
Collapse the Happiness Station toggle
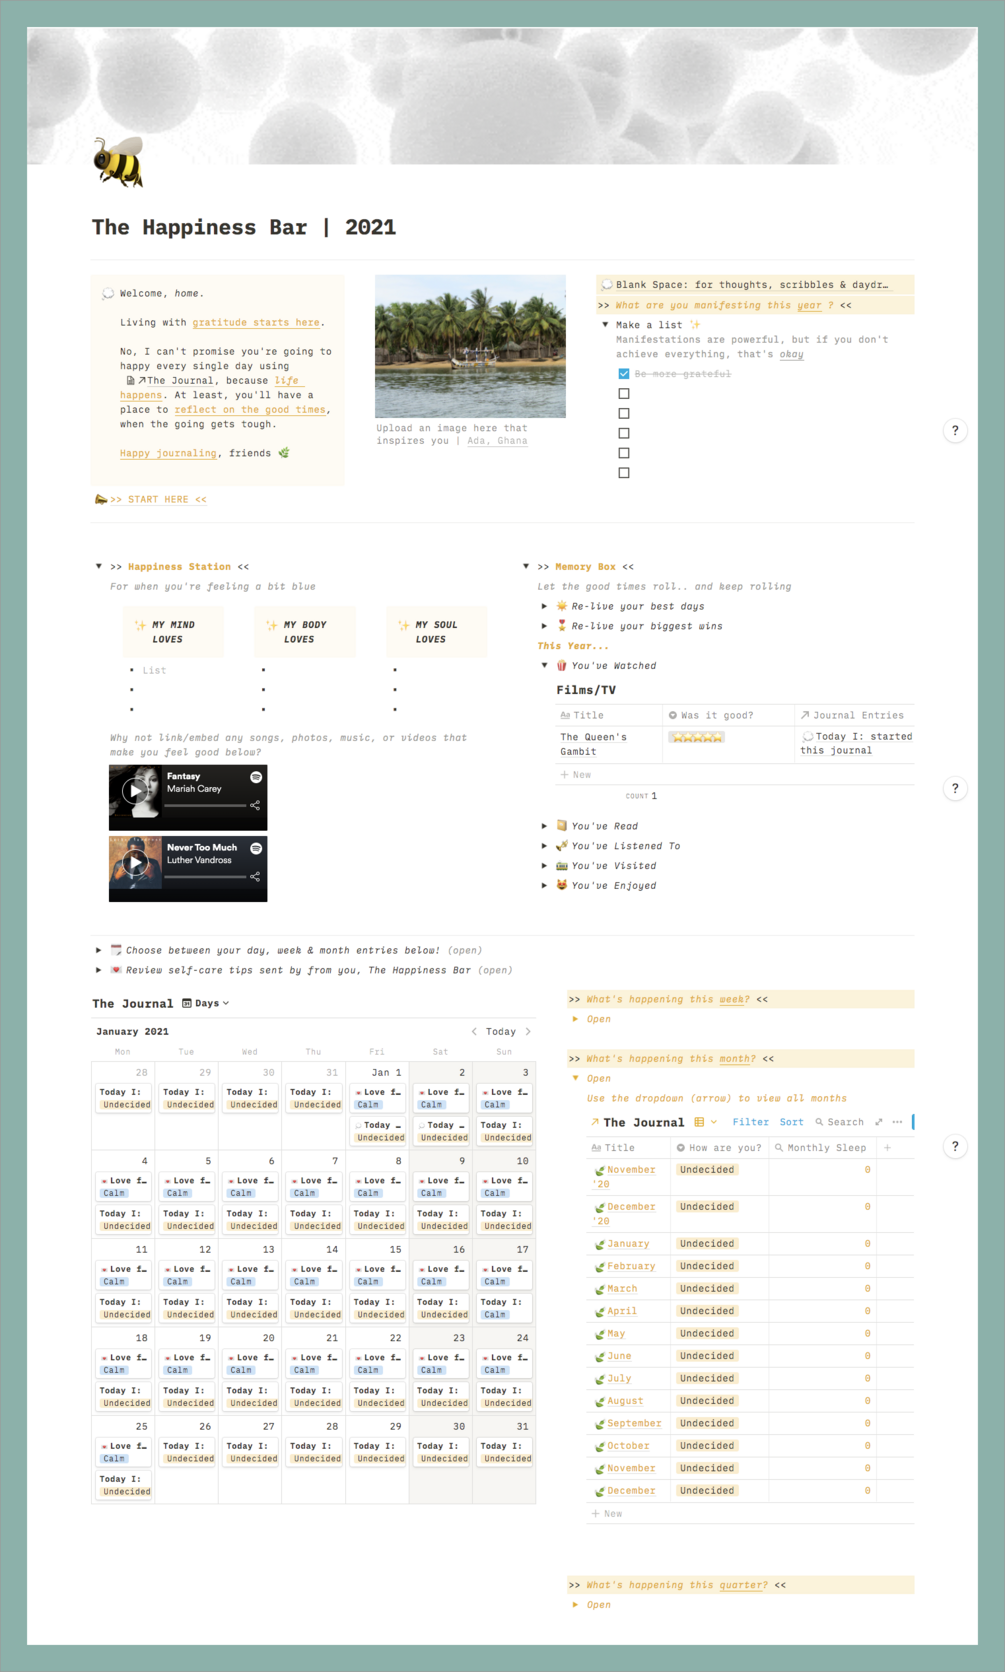pos(99,567)
